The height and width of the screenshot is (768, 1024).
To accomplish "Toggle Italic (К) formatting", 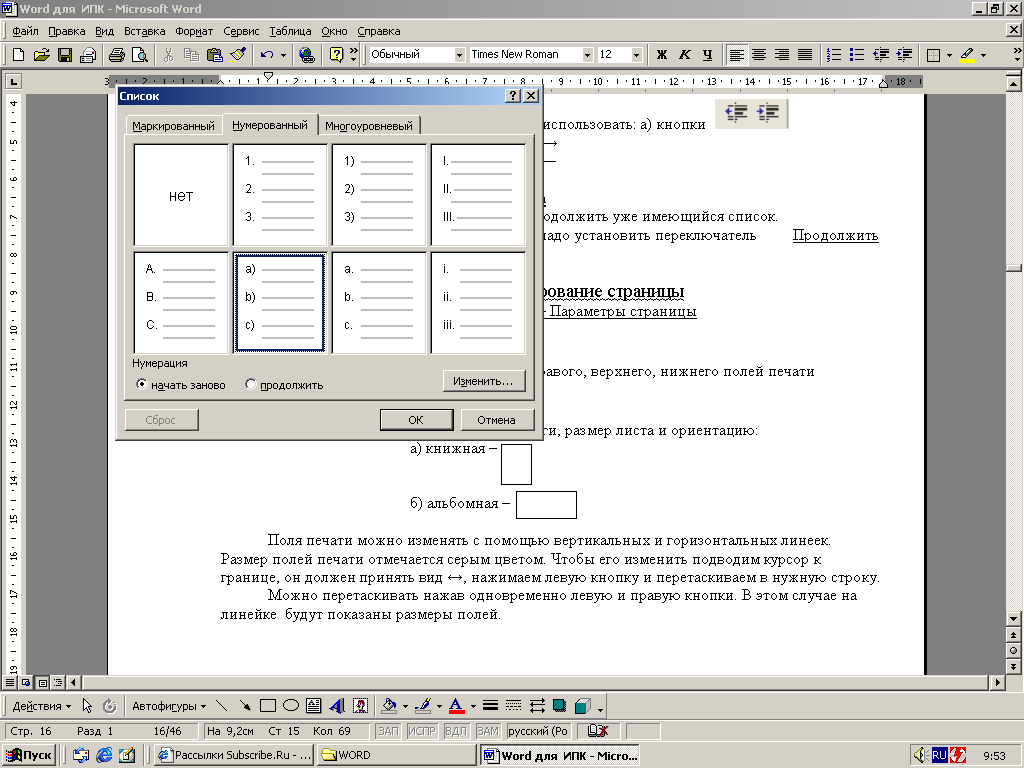I will point(684,55).
